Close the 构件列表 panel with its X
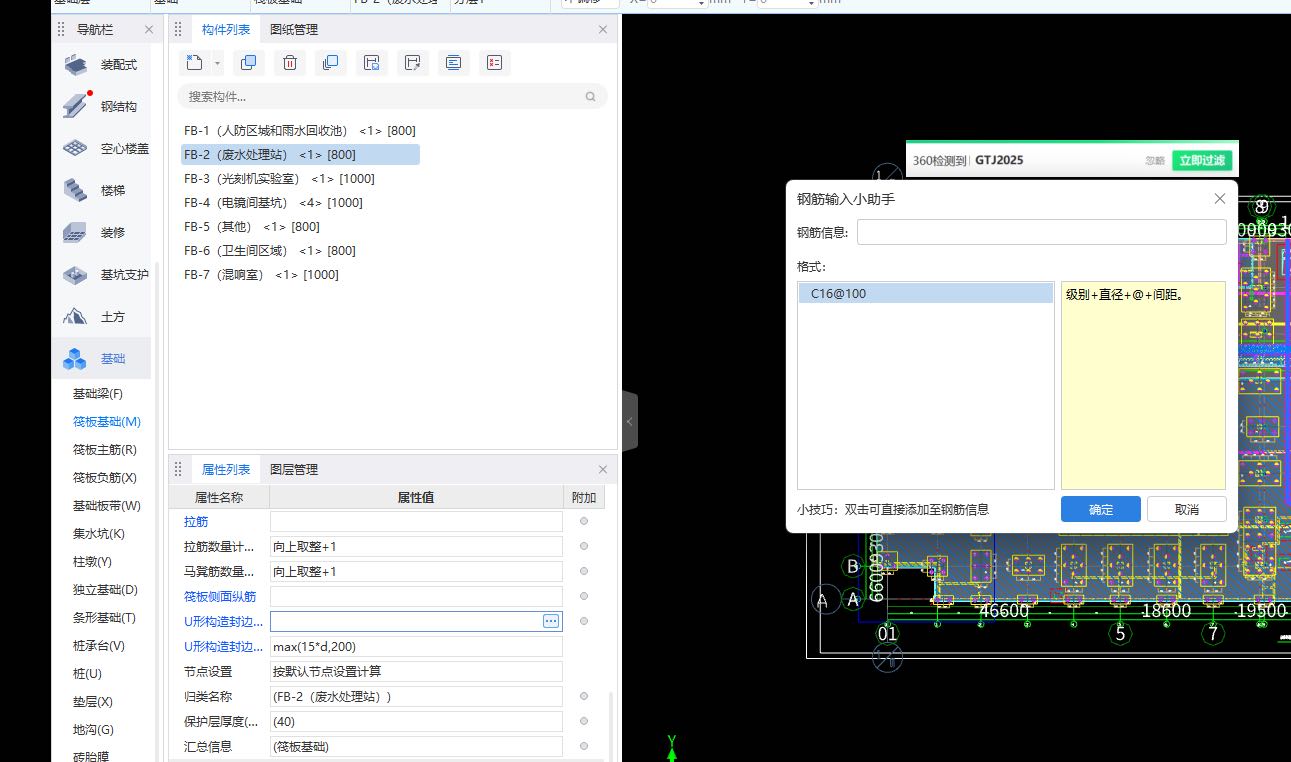Viewport: 1291px width, 762px height. point(603,30)
